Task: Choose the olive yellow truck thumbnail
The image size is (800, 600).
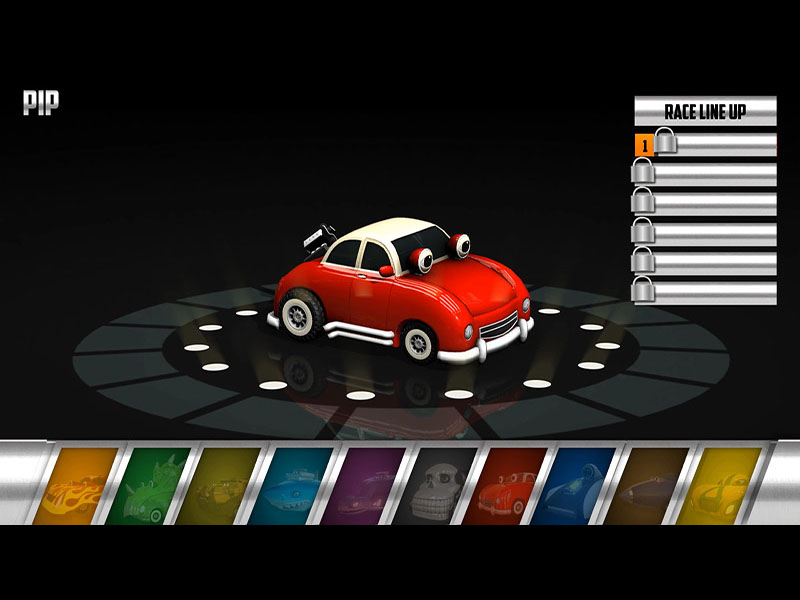Action: 218,486
